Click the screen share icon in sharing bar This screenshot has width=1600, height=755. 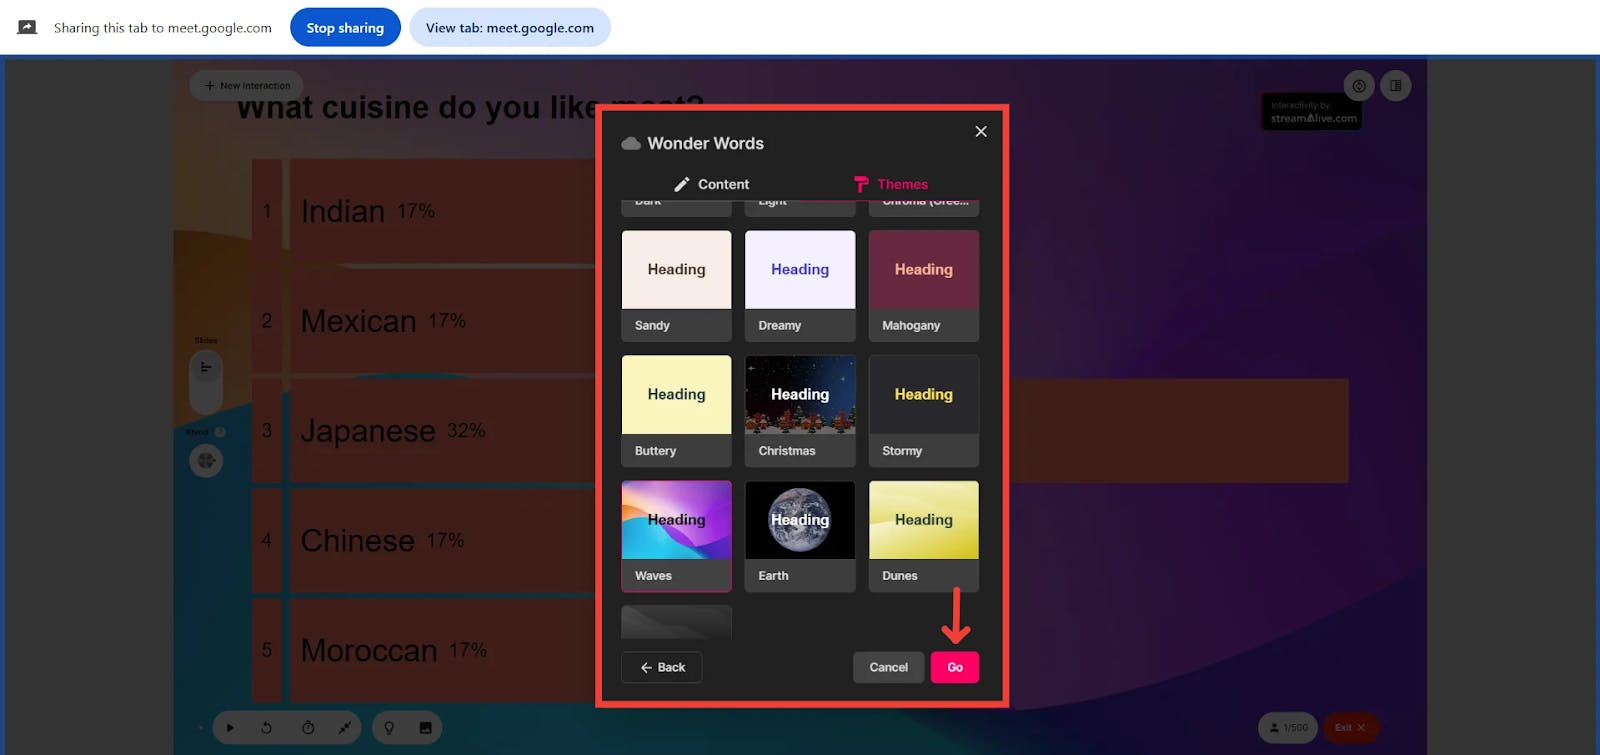pyautogui.click(x=27, y=28)
